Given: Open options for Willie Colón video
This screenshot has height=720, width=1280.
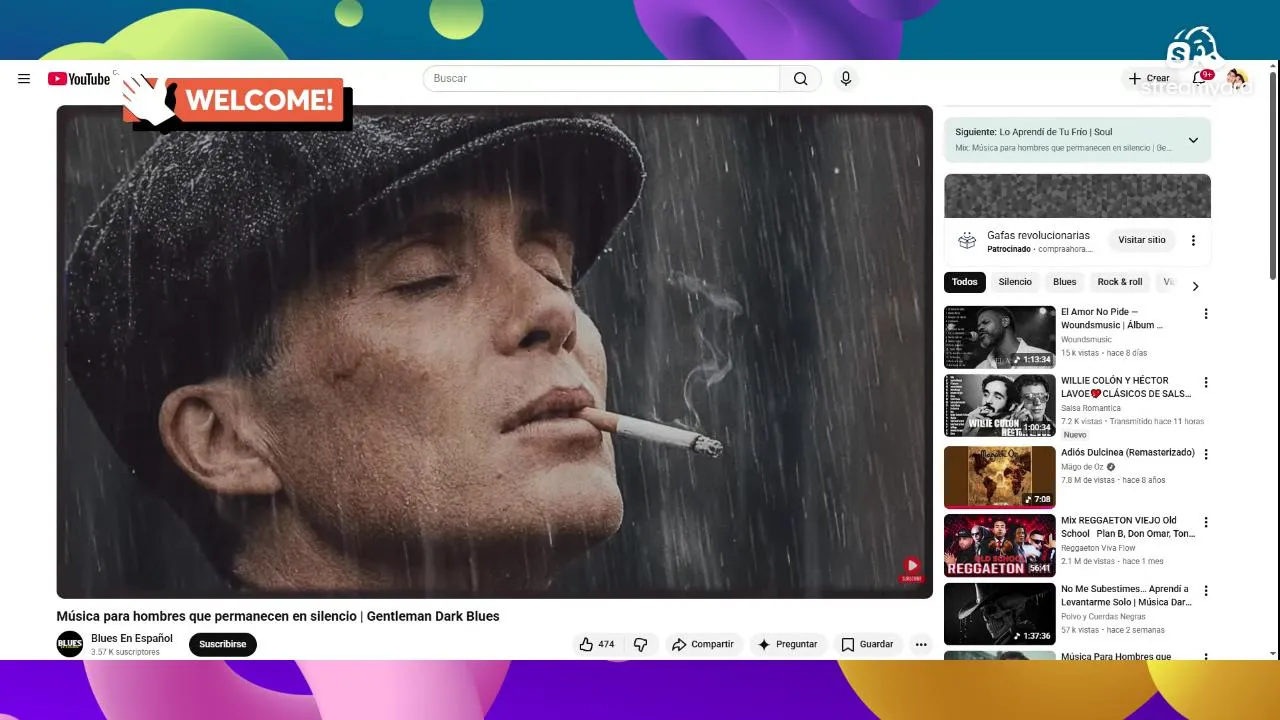Looking at the screenshot, I should click(1206, 382).
